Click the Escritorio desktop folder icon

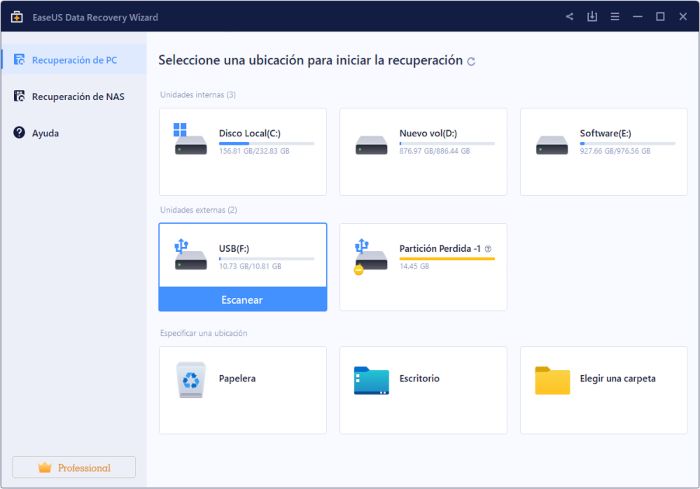click(x=371, y=380)
